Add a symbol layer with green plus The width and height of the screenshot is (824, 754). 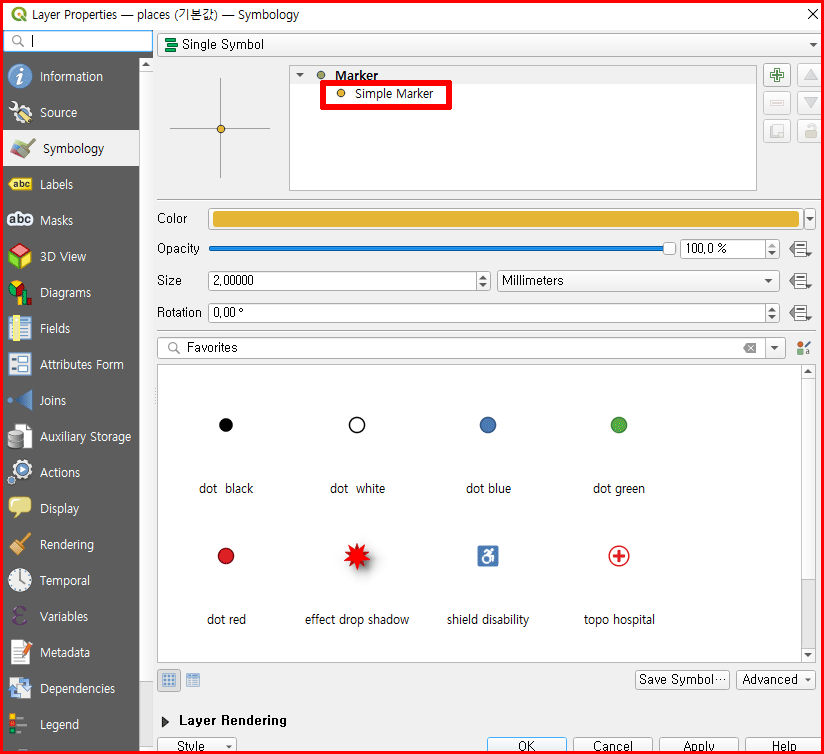click(x=777, y=76)
